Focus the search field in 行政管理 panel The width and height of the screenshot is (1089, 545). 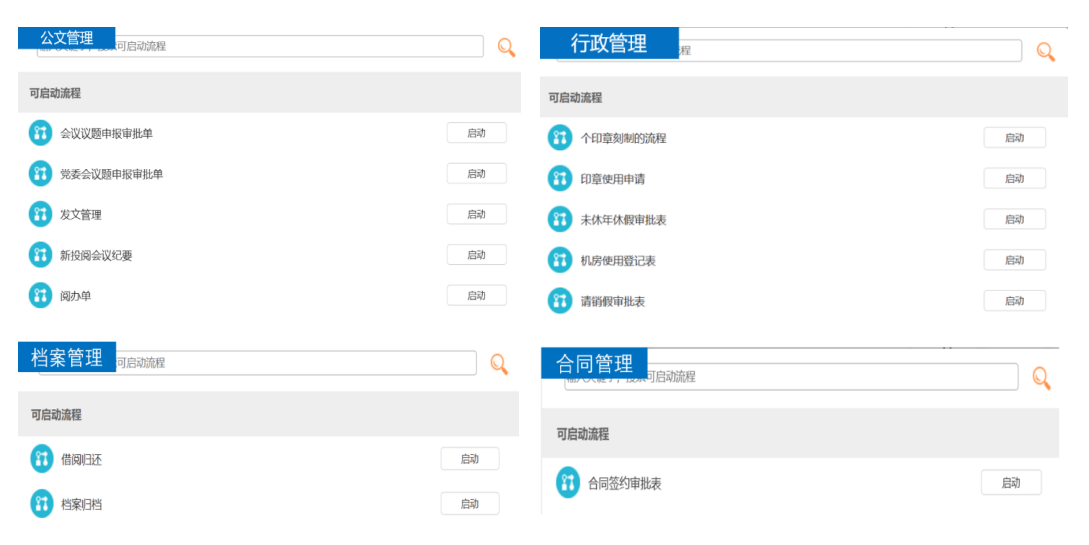click(x=789, y=51)
